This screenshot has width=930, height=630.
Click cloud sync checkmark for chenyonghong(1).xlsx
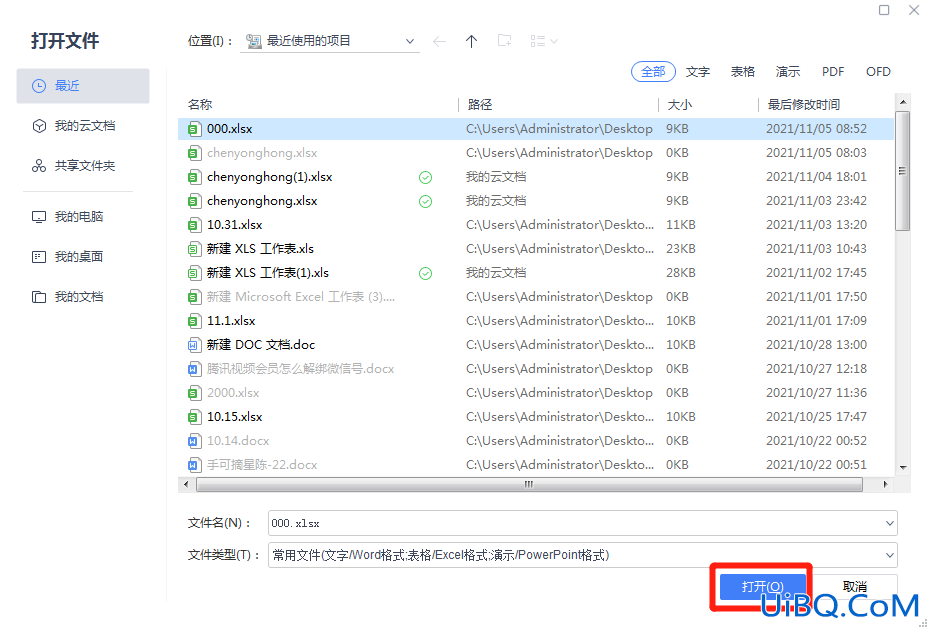tap(425, 177)
